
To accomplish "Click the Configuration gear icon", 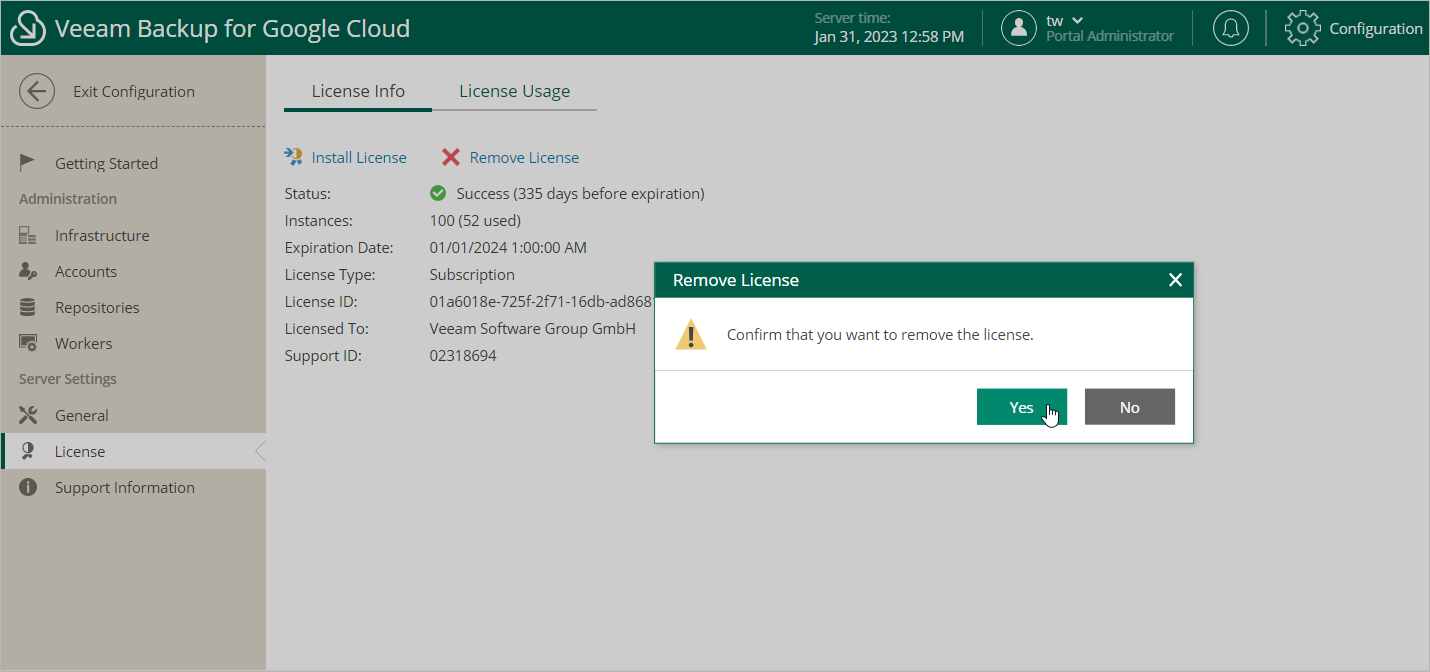I will coord(1302,28).
